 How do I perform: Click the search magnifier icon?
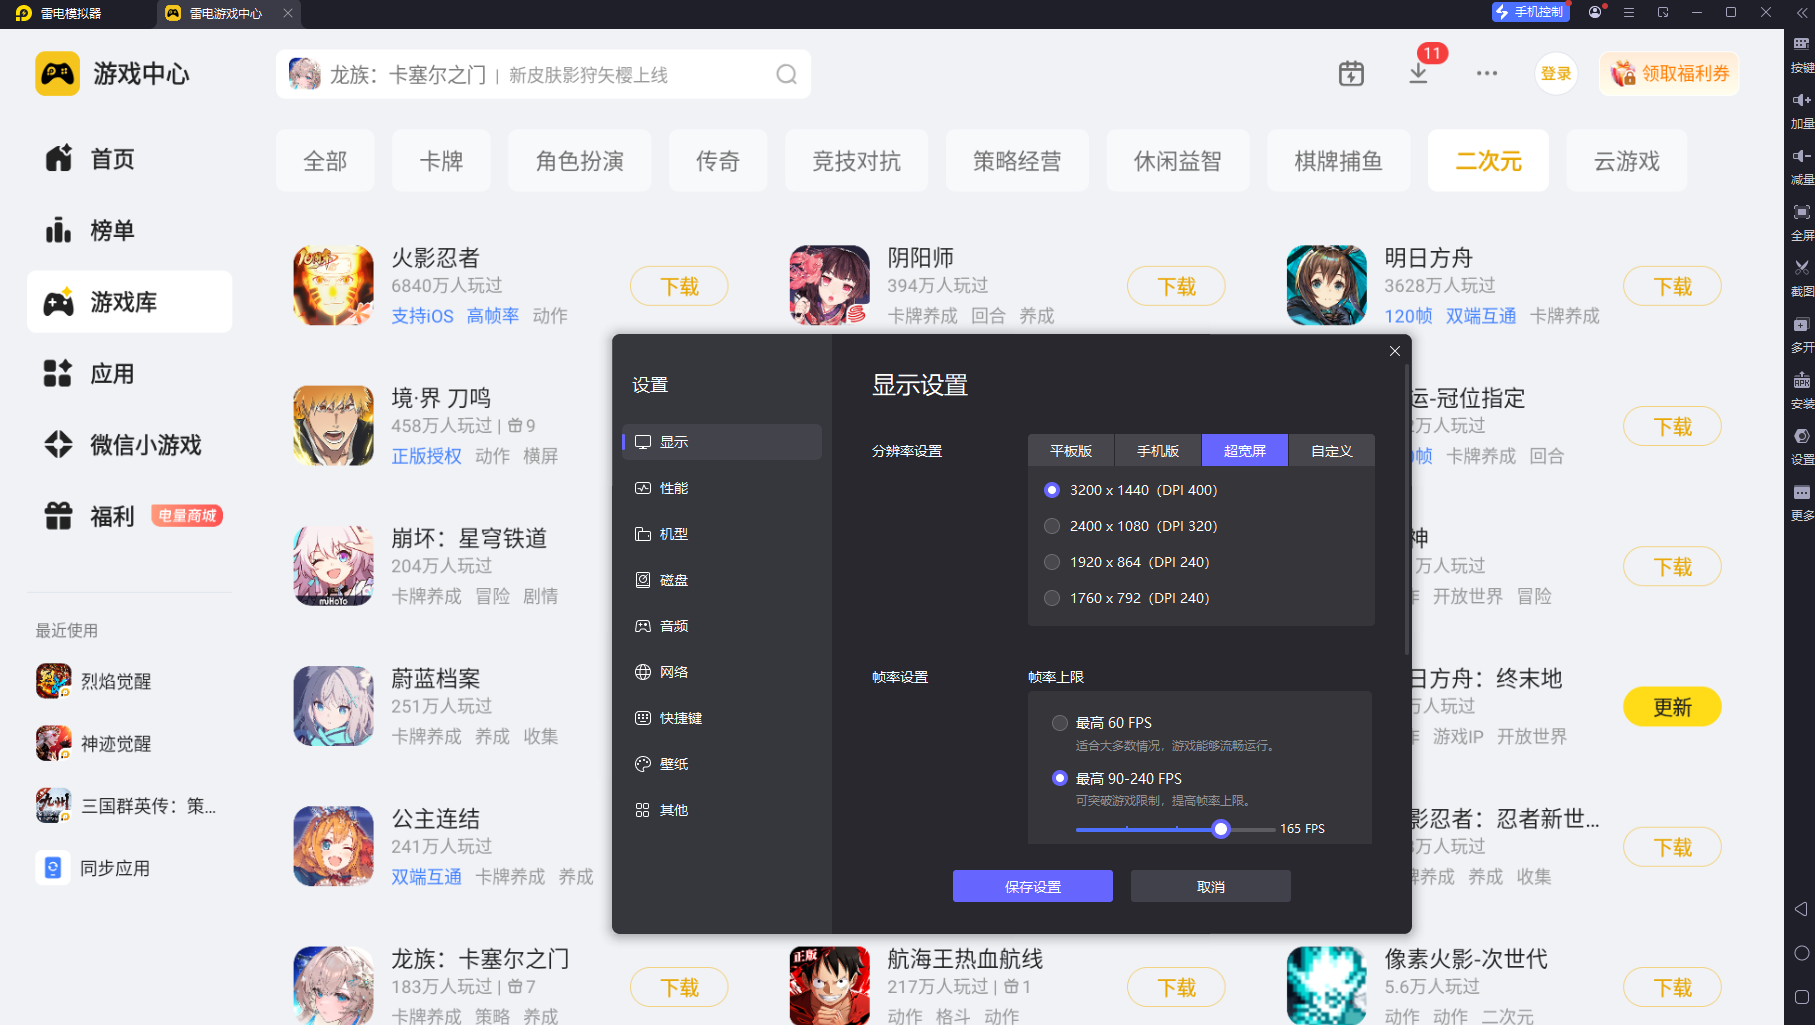pyautogui.click(x=787, y=75)
